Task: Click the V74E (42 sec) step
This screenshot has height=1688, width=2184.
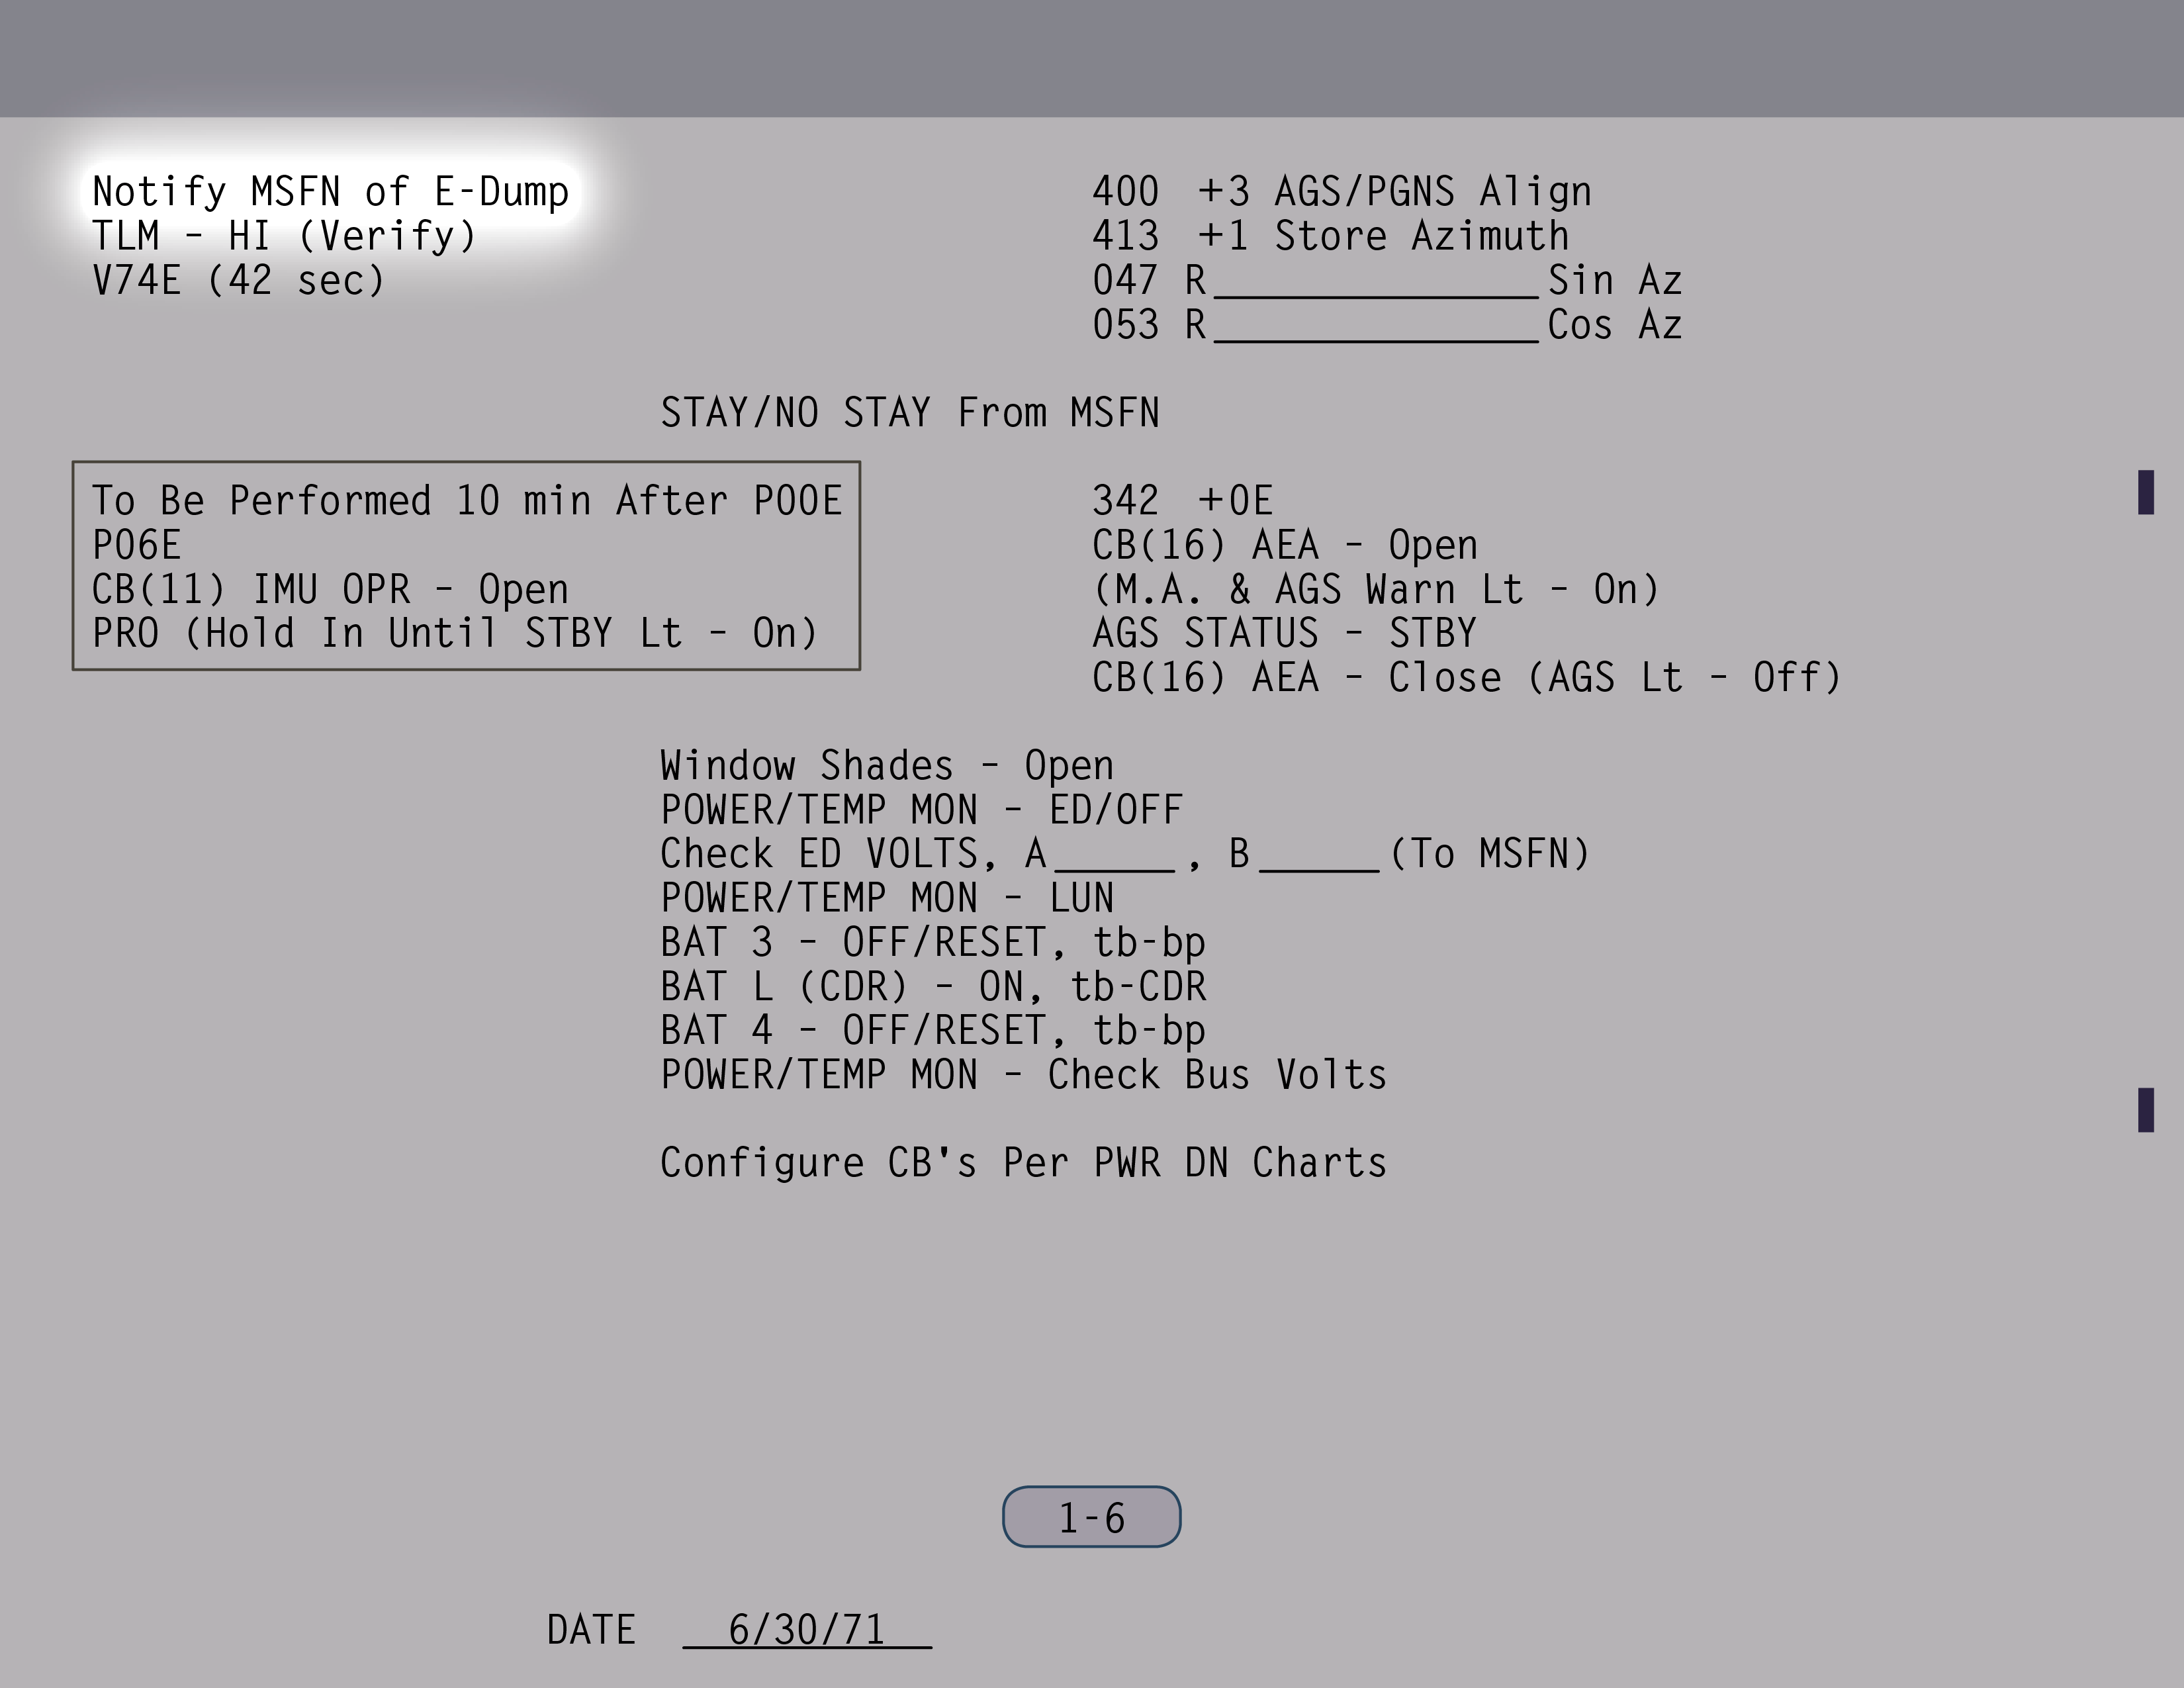Action: 238,281
